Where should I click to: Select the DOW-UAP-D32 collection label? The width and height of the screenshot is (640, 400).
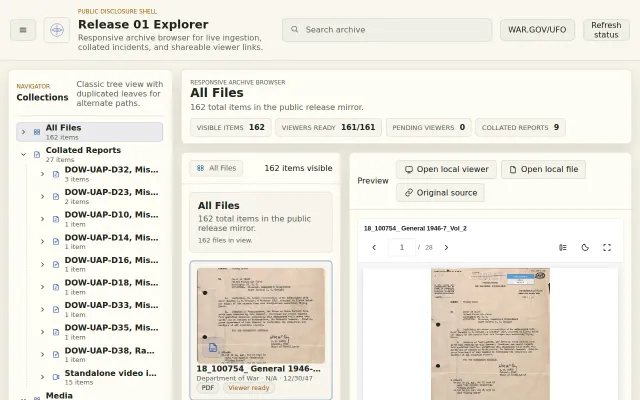point(111,170)
